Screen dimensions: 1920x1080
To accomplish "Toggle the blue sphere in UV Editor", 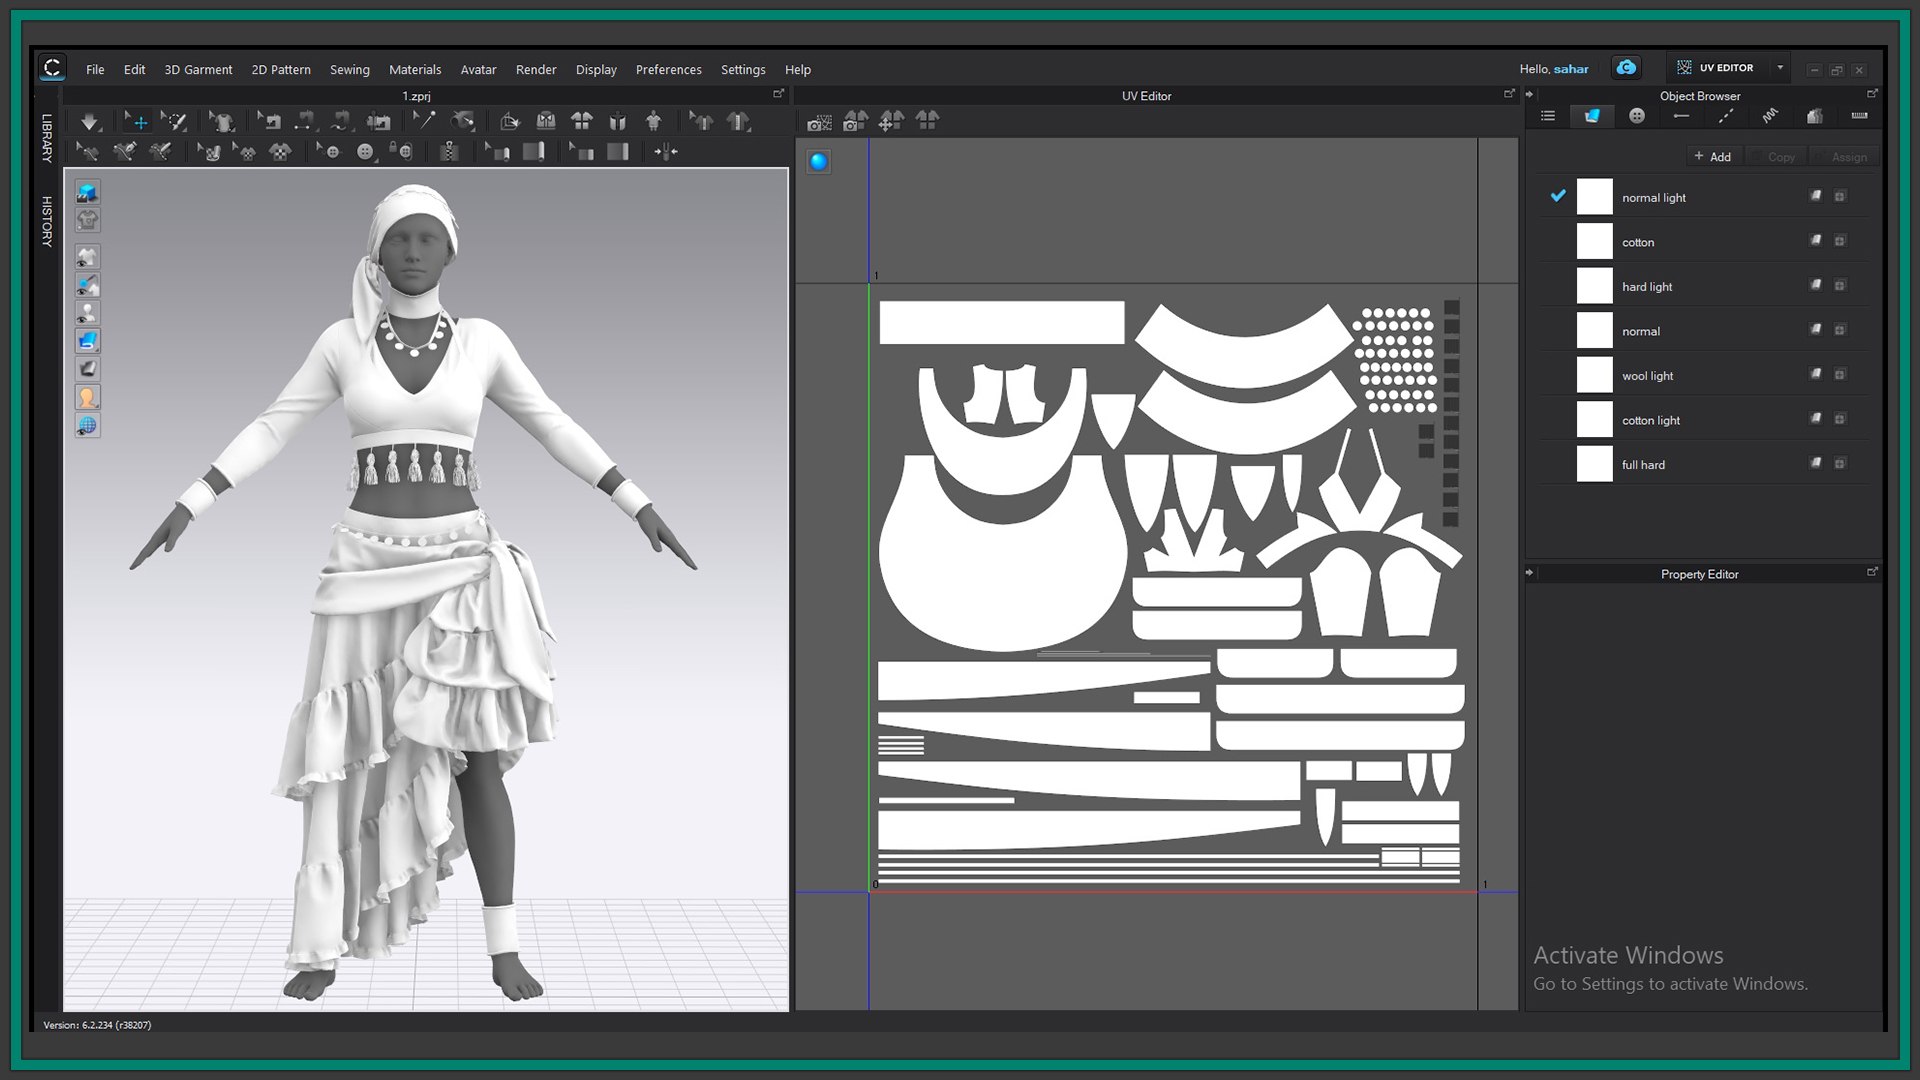I will (x=818, y=161).
